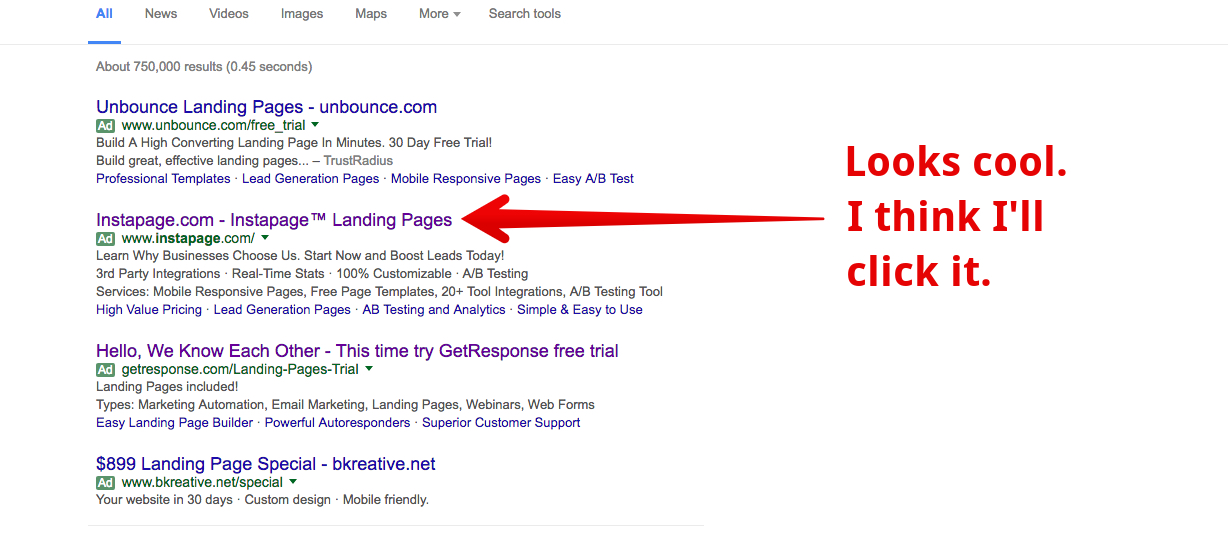Click the Ad badge beside www.instapage.com
The height and width of the screenshot is (535, 1228).
click(x=105, y=239)
